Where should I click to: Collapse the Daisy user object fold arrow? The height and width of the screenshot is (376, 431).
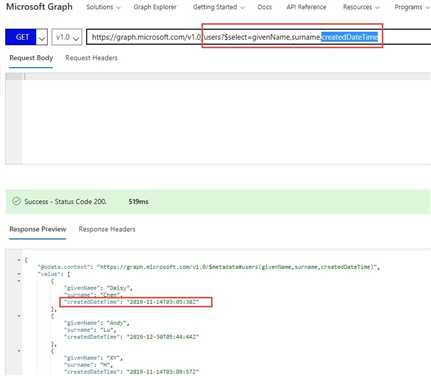[x=19, y=281]
